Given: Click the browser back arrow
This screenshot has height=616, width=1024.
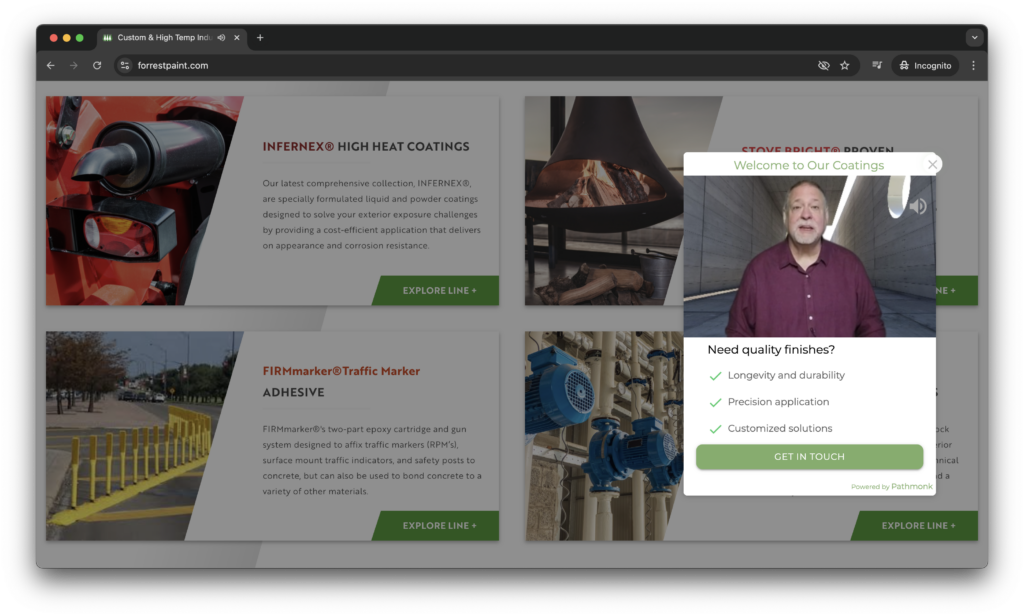Looking at the screenshot, I should 51,66.
